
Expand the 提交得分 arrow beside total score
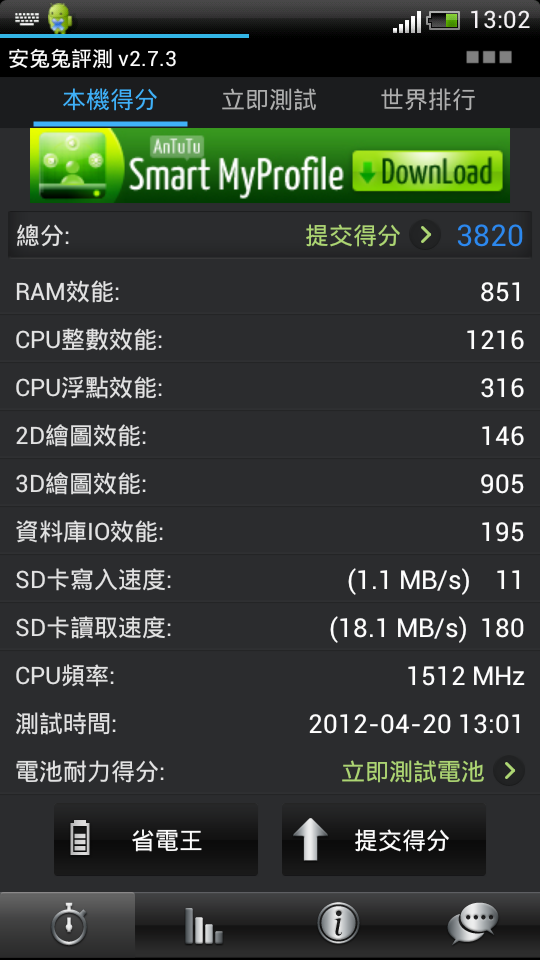point(425,235)
